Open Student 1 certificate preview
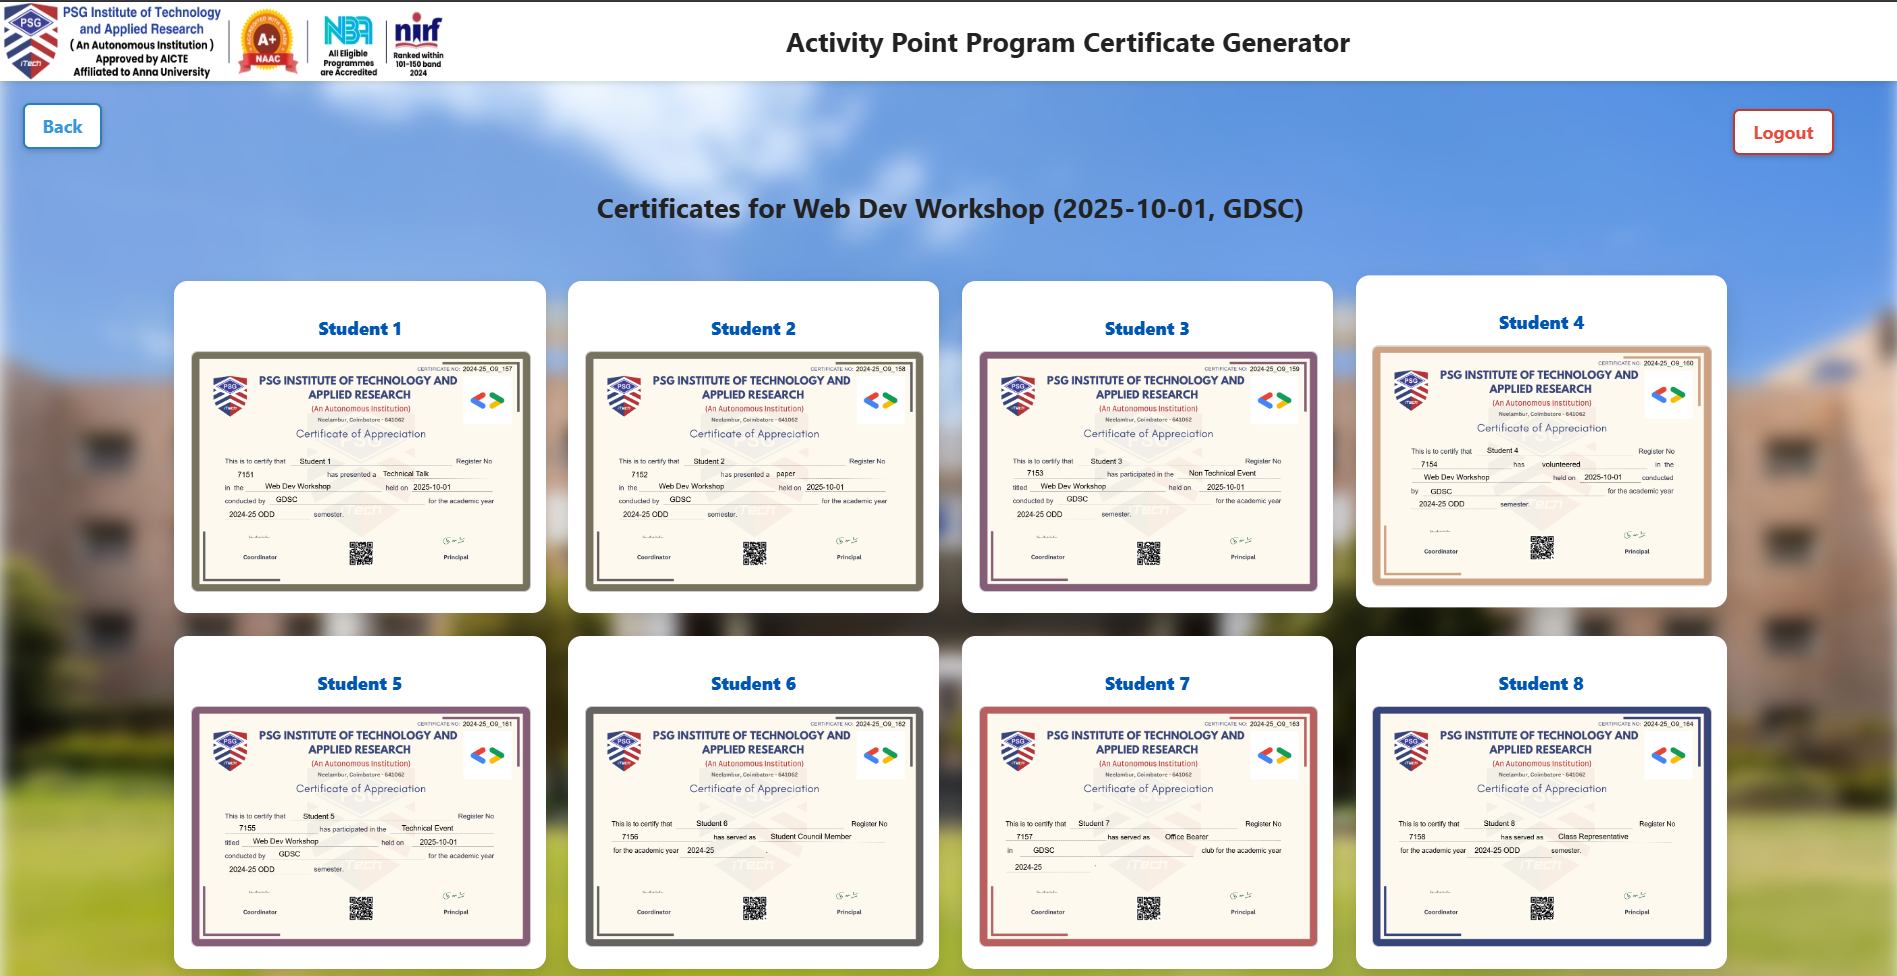 point(360,471)
